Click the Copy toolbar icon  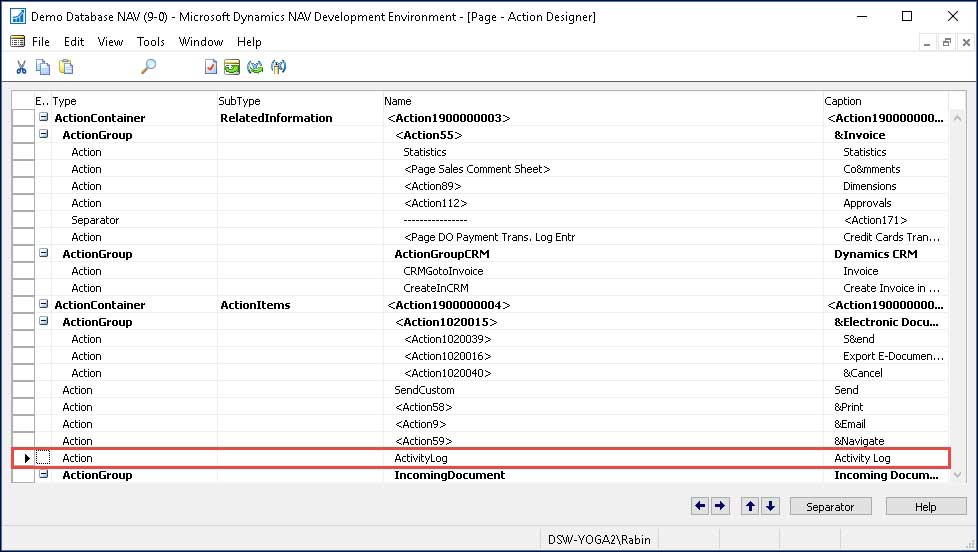coord(43,67)
